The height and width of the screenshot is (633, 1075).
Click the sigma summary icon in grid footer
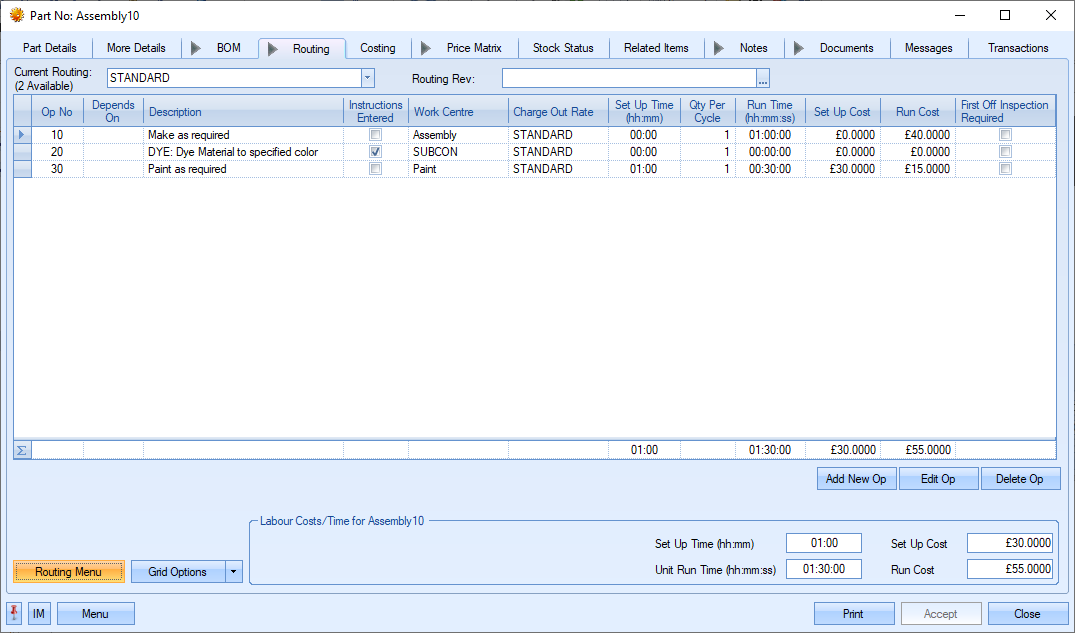coord(22,450)
